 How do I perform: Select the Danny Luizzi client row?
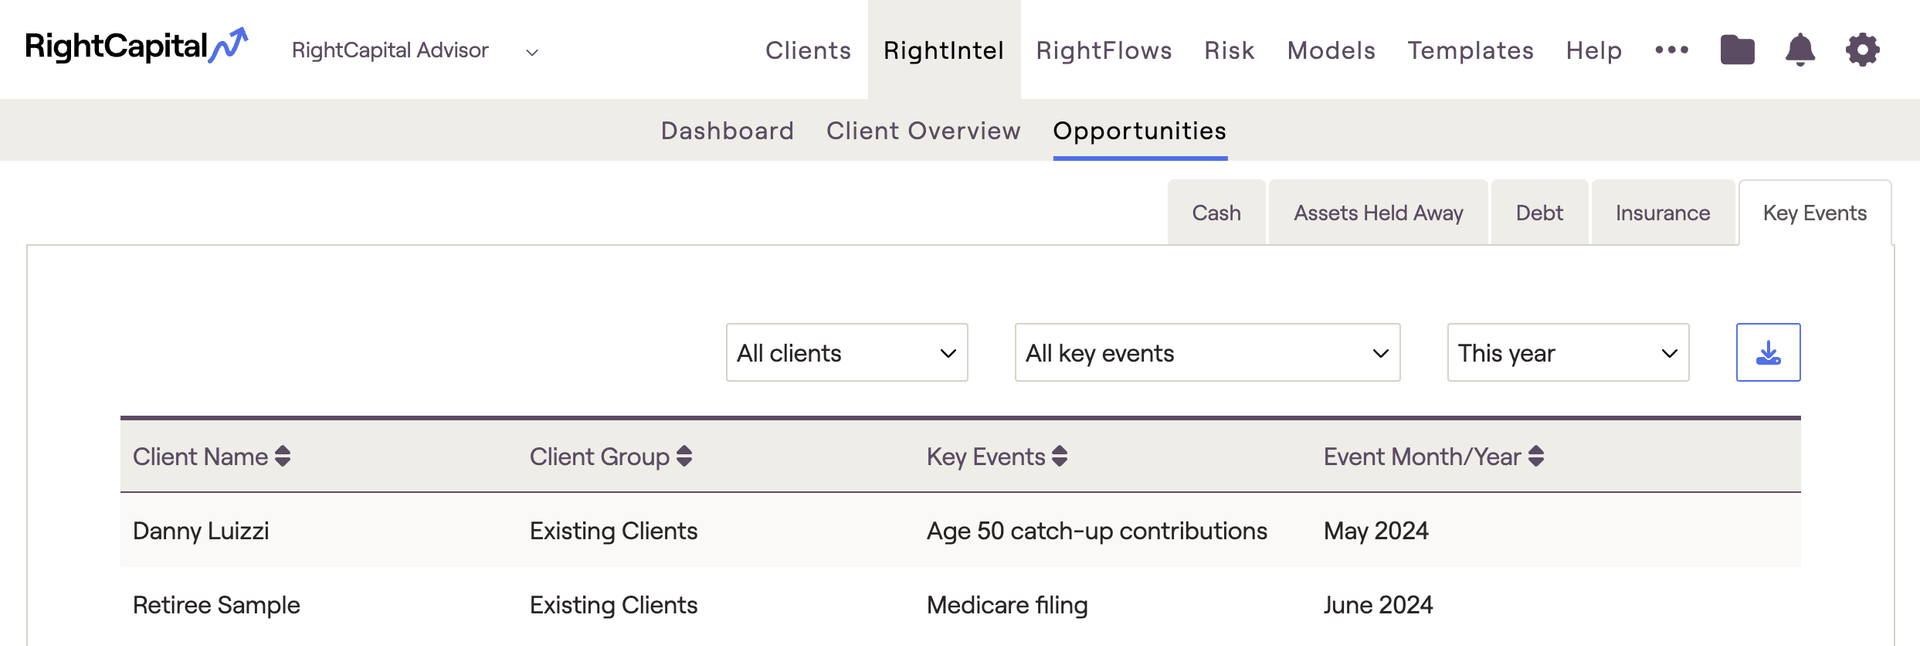coord(960,530)
